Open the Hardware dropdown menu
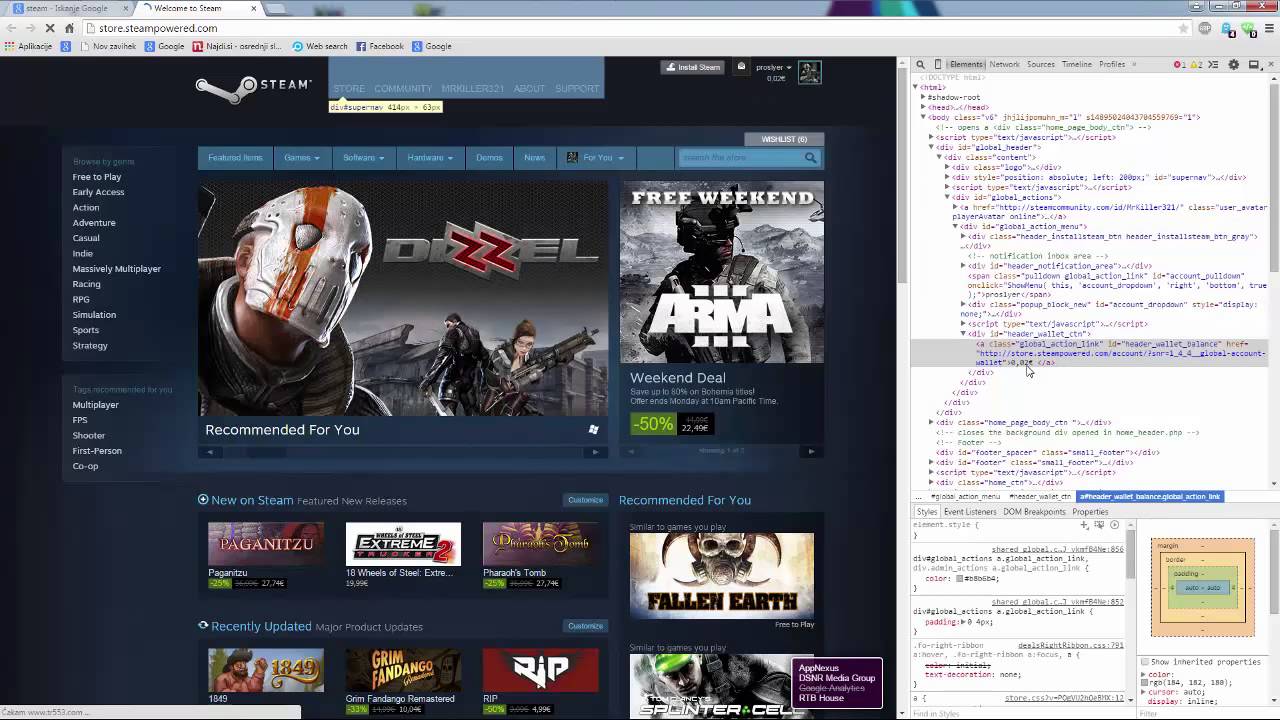 point(430,158)
